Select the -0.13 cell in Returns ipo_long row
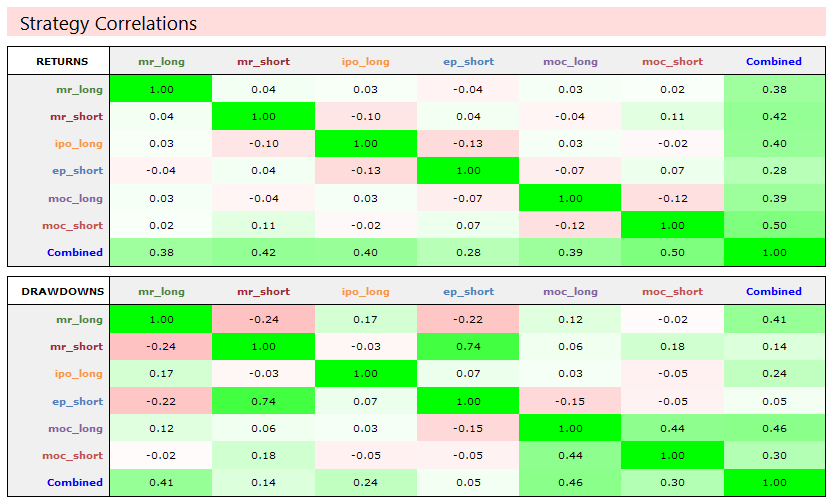Image resolution: width=833 pixels, height=504 pixels. [x=468, y=143]
